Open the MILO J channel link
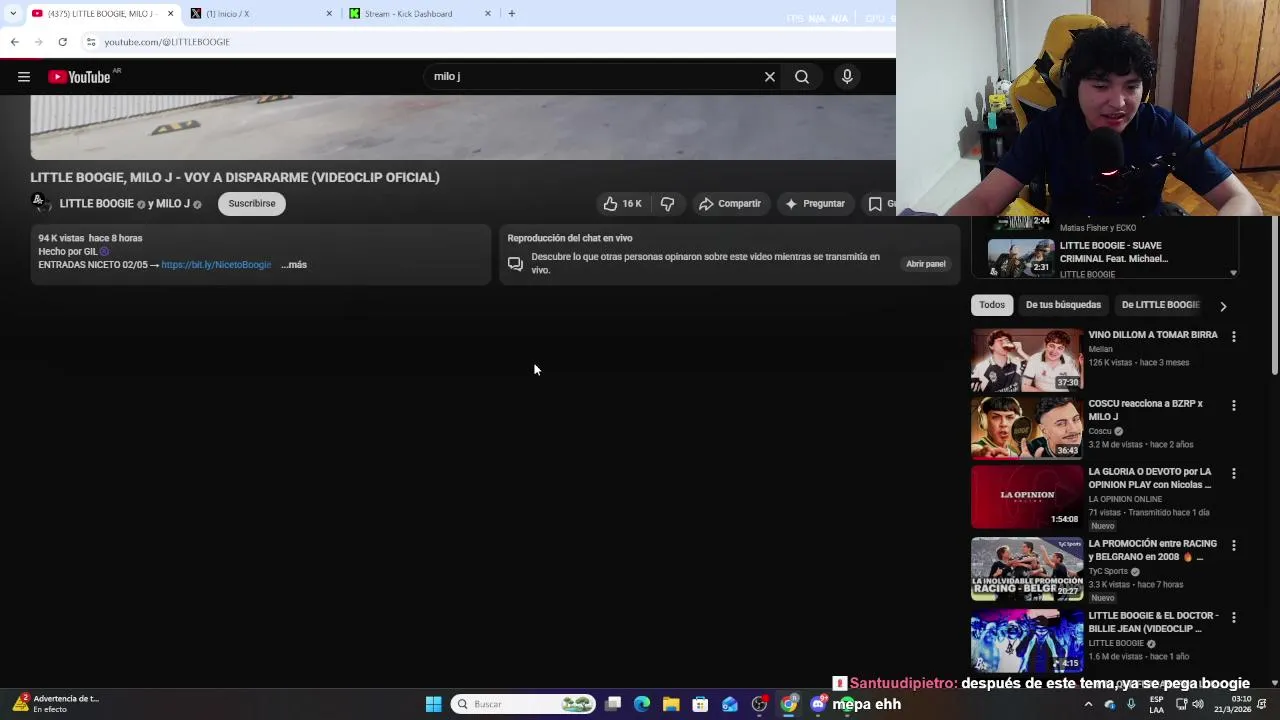Screen dimensions: 1280x720 (x=172, y=204)
